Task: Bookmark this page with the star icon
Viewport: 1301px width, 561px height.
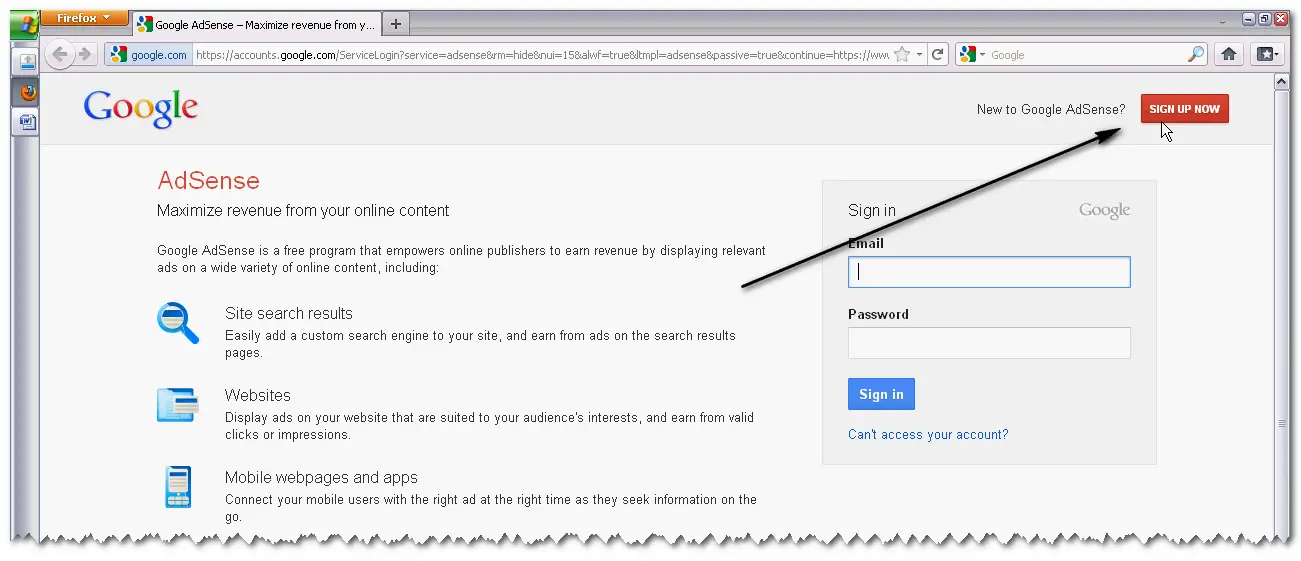Action: pos(901,55)
